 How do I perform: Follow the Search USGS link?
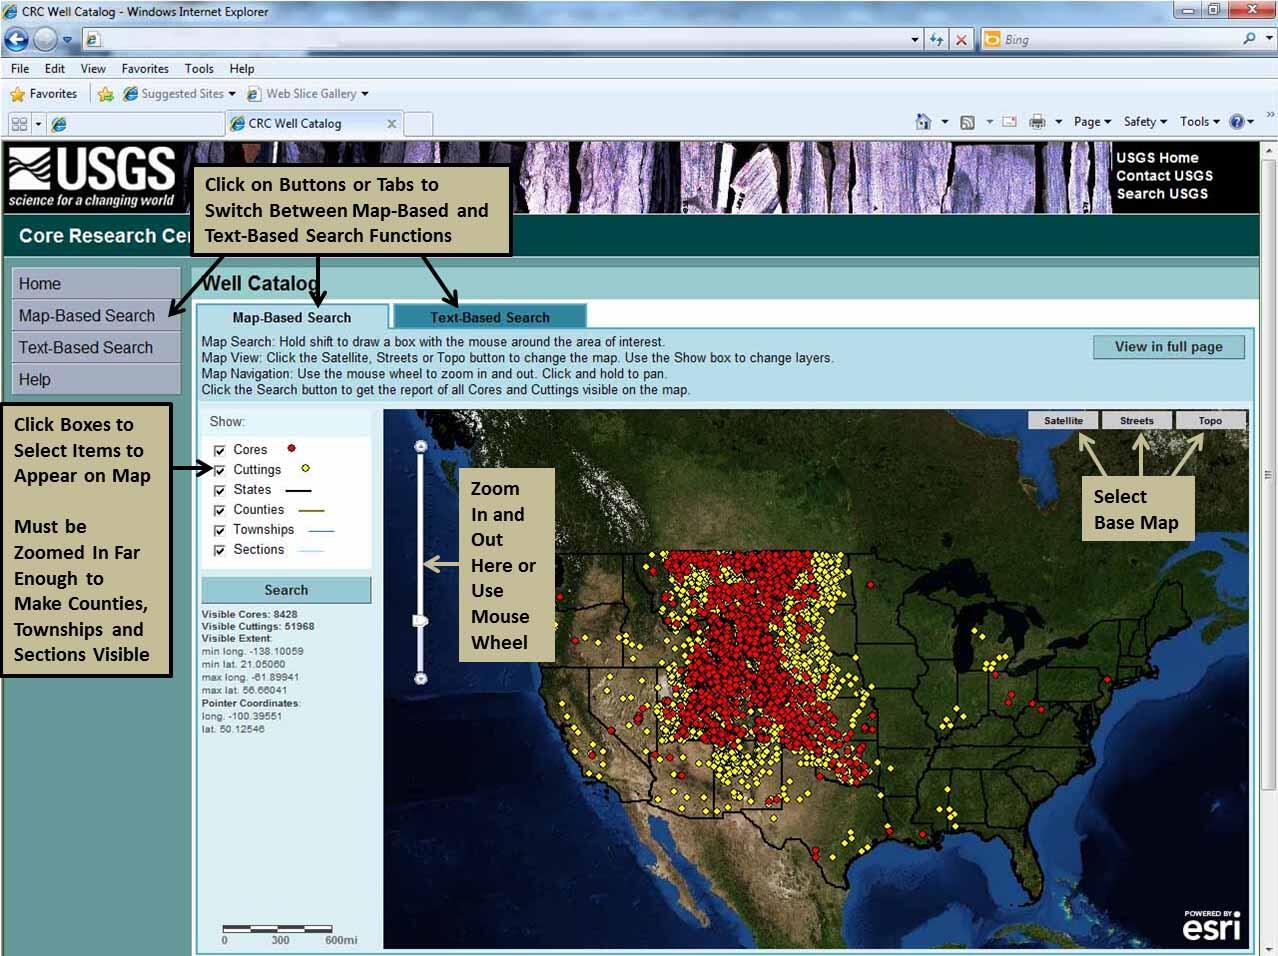(x=1162, y=194)
